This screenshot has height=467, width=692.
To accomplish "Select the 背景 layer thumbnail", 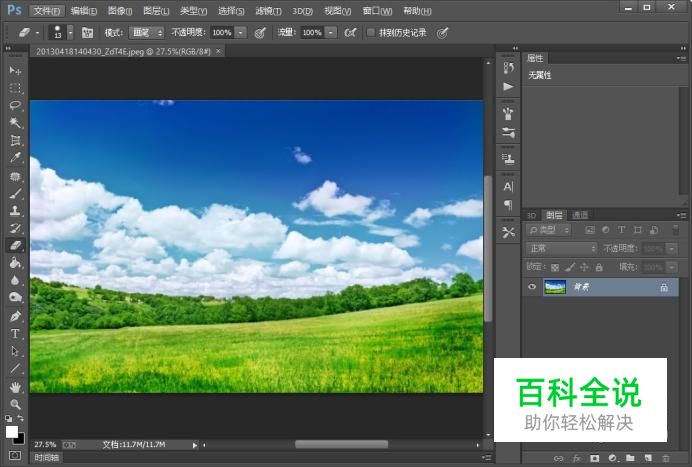I will [x=554, y=287].
